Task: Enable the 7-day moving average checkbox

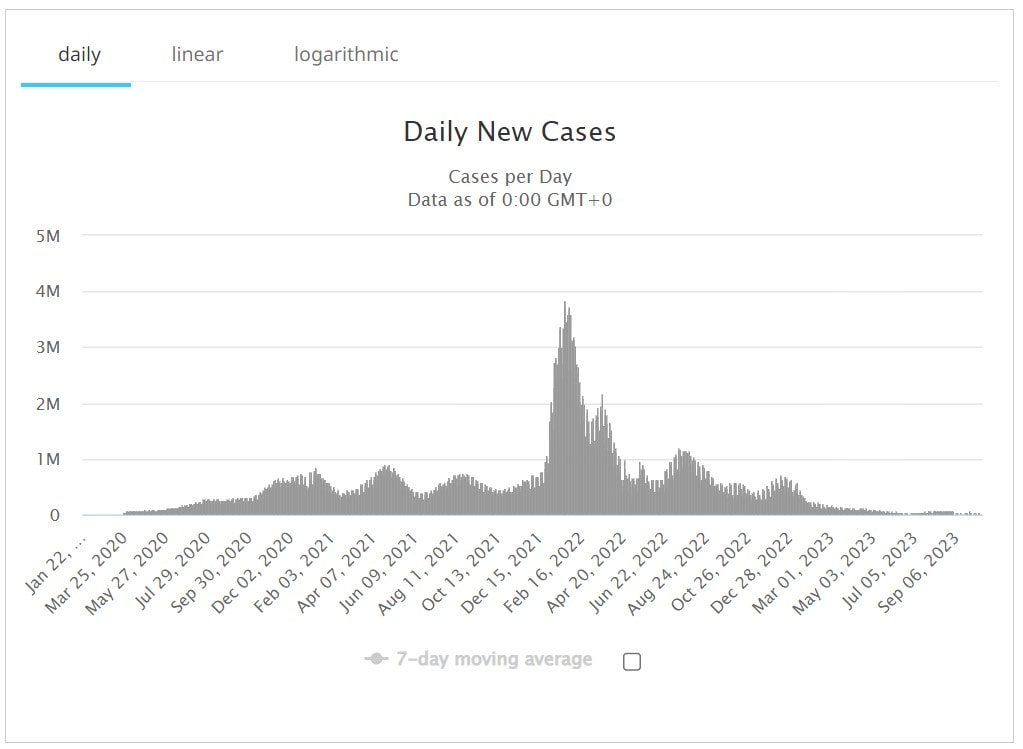Action: coord(631,660)
